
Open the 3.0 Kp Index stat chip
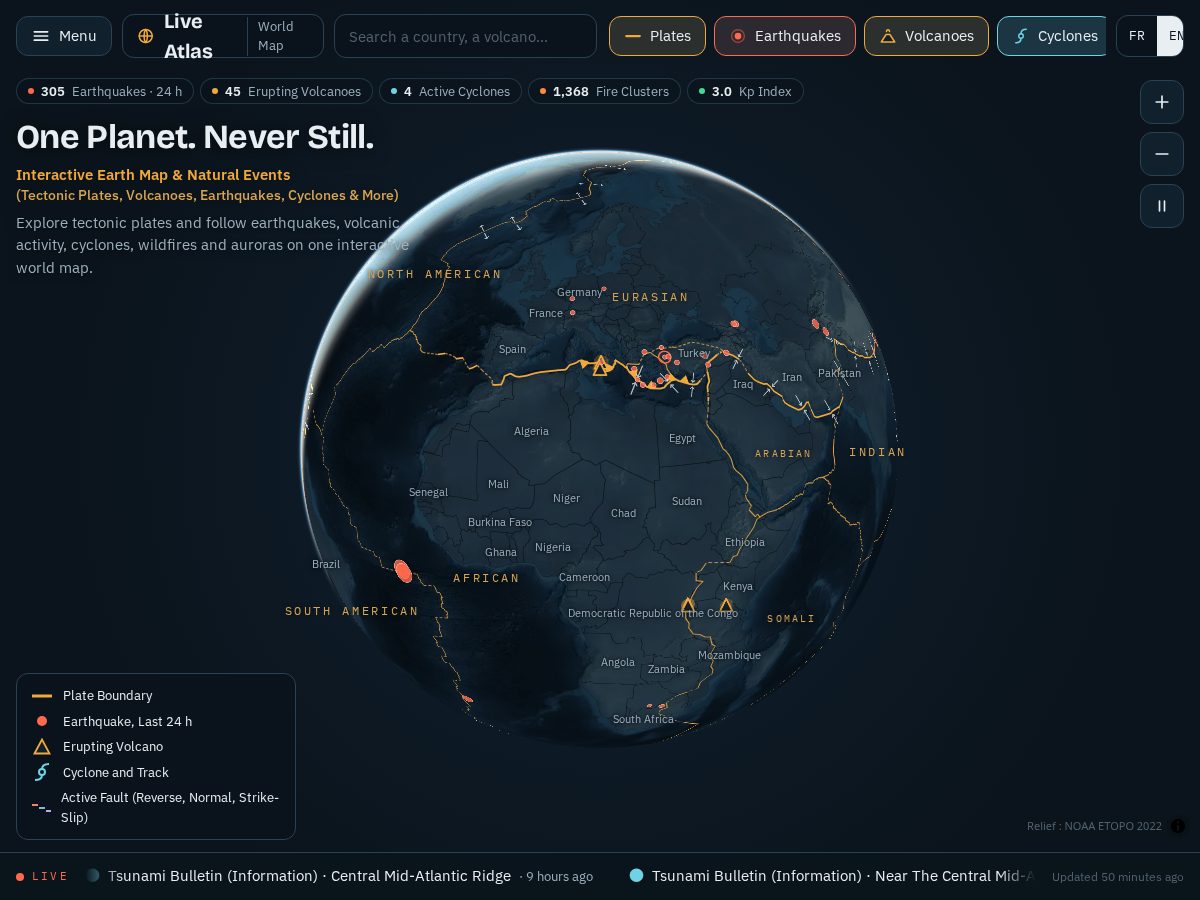pos(745,91)
